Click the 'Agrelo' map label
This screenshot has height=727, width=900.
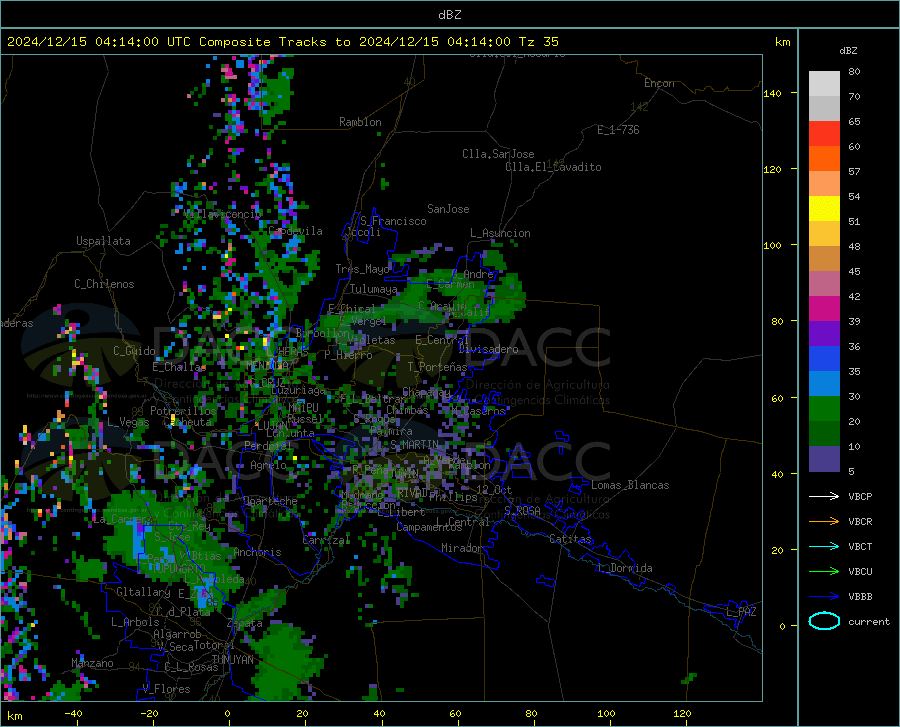coord(268,465)
